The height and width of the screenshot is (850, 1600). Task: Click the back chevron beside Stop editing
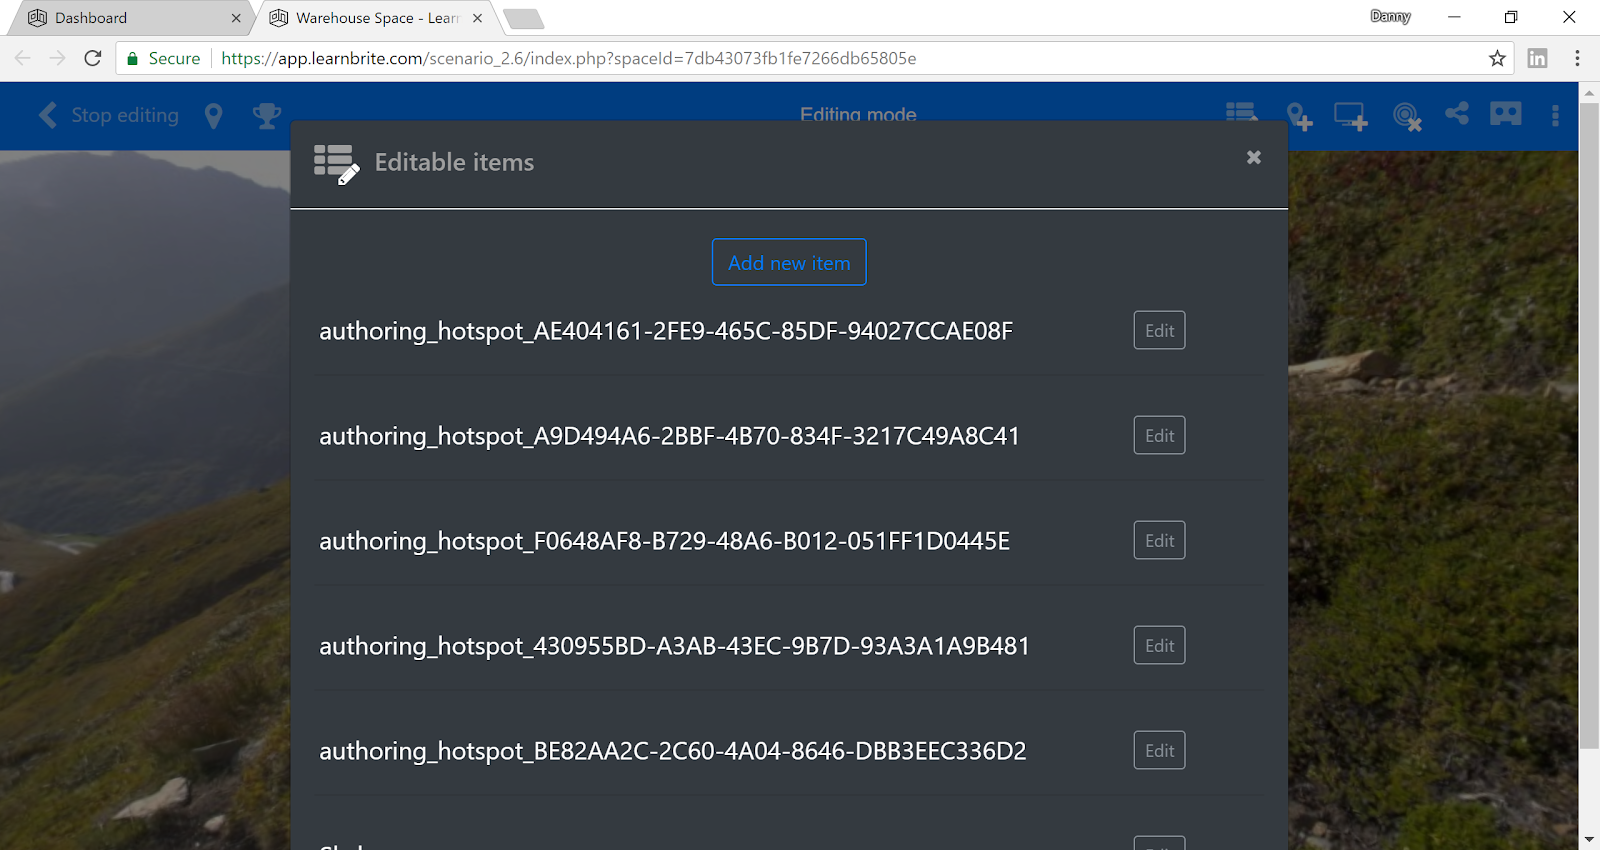[x=47, y=115]
